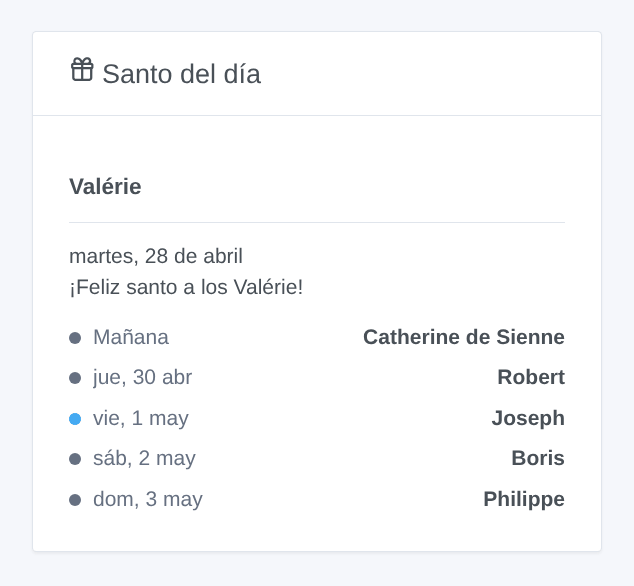This screenshot has width=634, height=586.
Task: Select the Joseph saint name
Action: [x=528, y=418]
